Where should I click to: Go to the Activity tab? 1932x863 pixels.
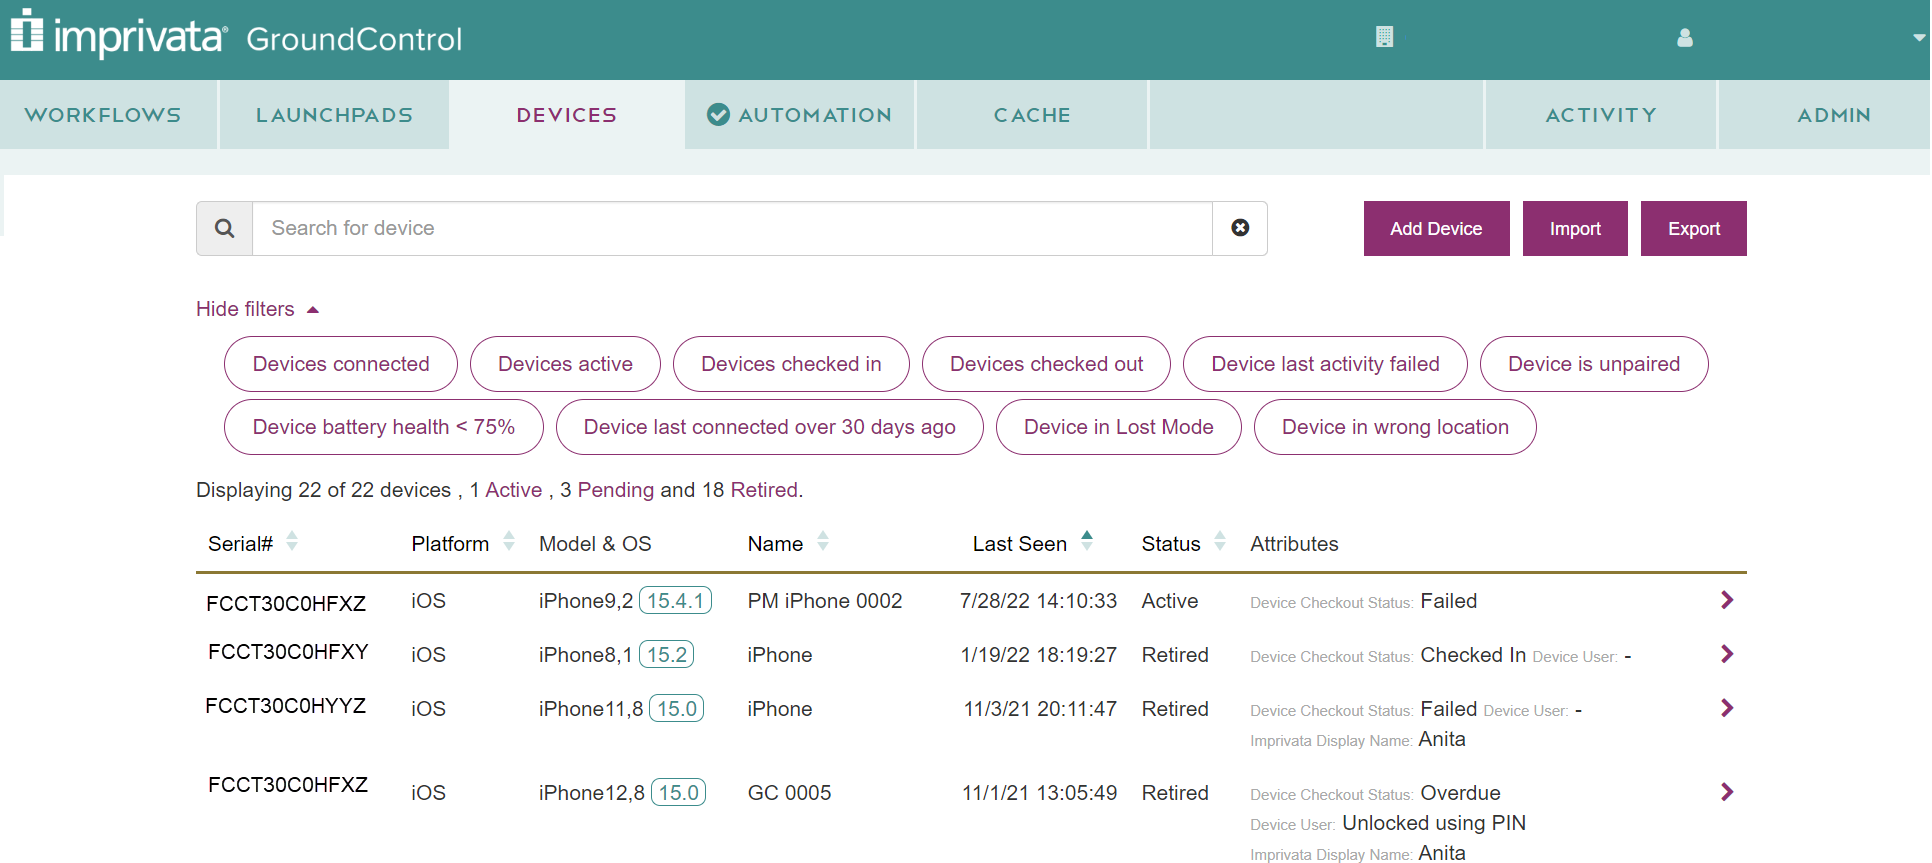pyautogui.click(x=1601, y=115)
